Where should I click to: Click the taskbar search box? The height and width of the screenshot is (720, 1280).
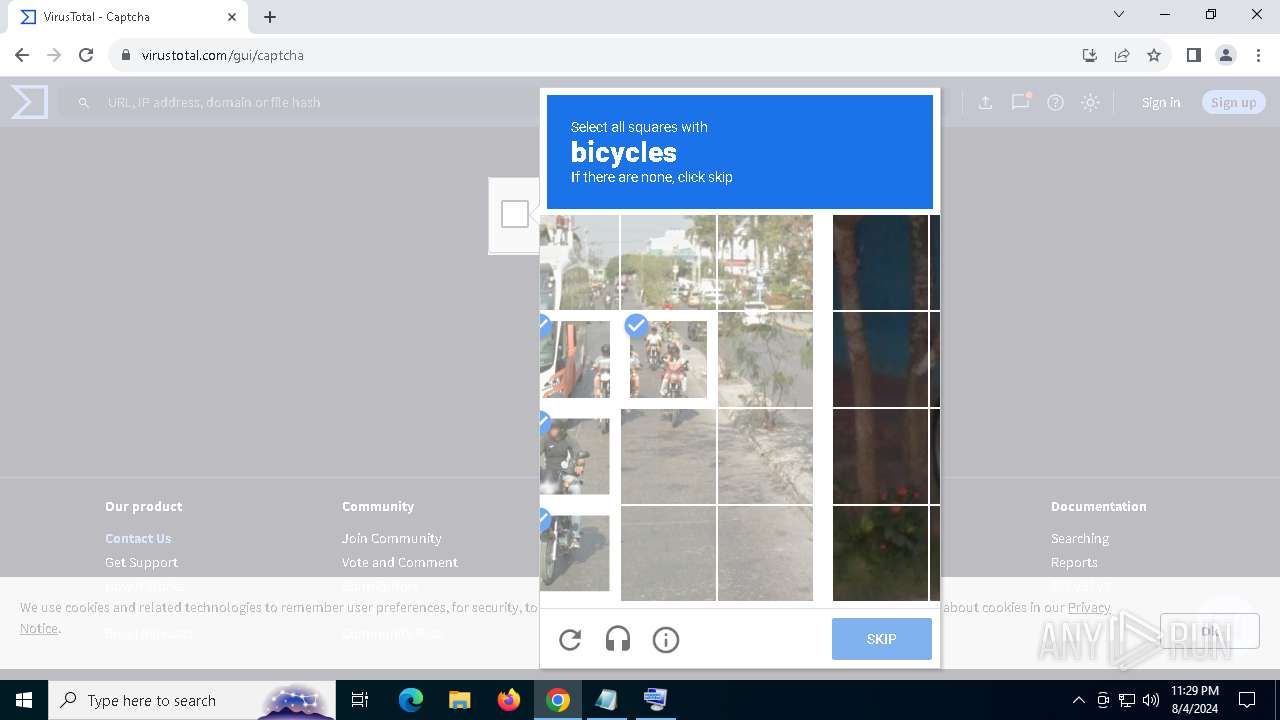[190, 700]
